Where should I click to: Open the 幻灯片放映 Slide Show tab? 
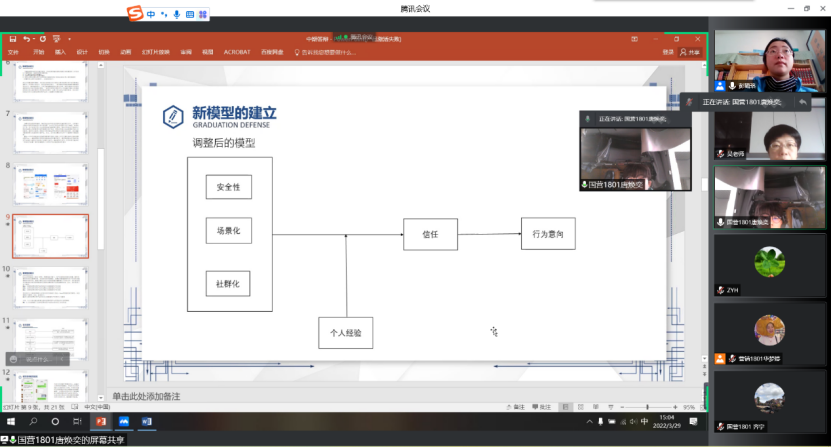155,52
